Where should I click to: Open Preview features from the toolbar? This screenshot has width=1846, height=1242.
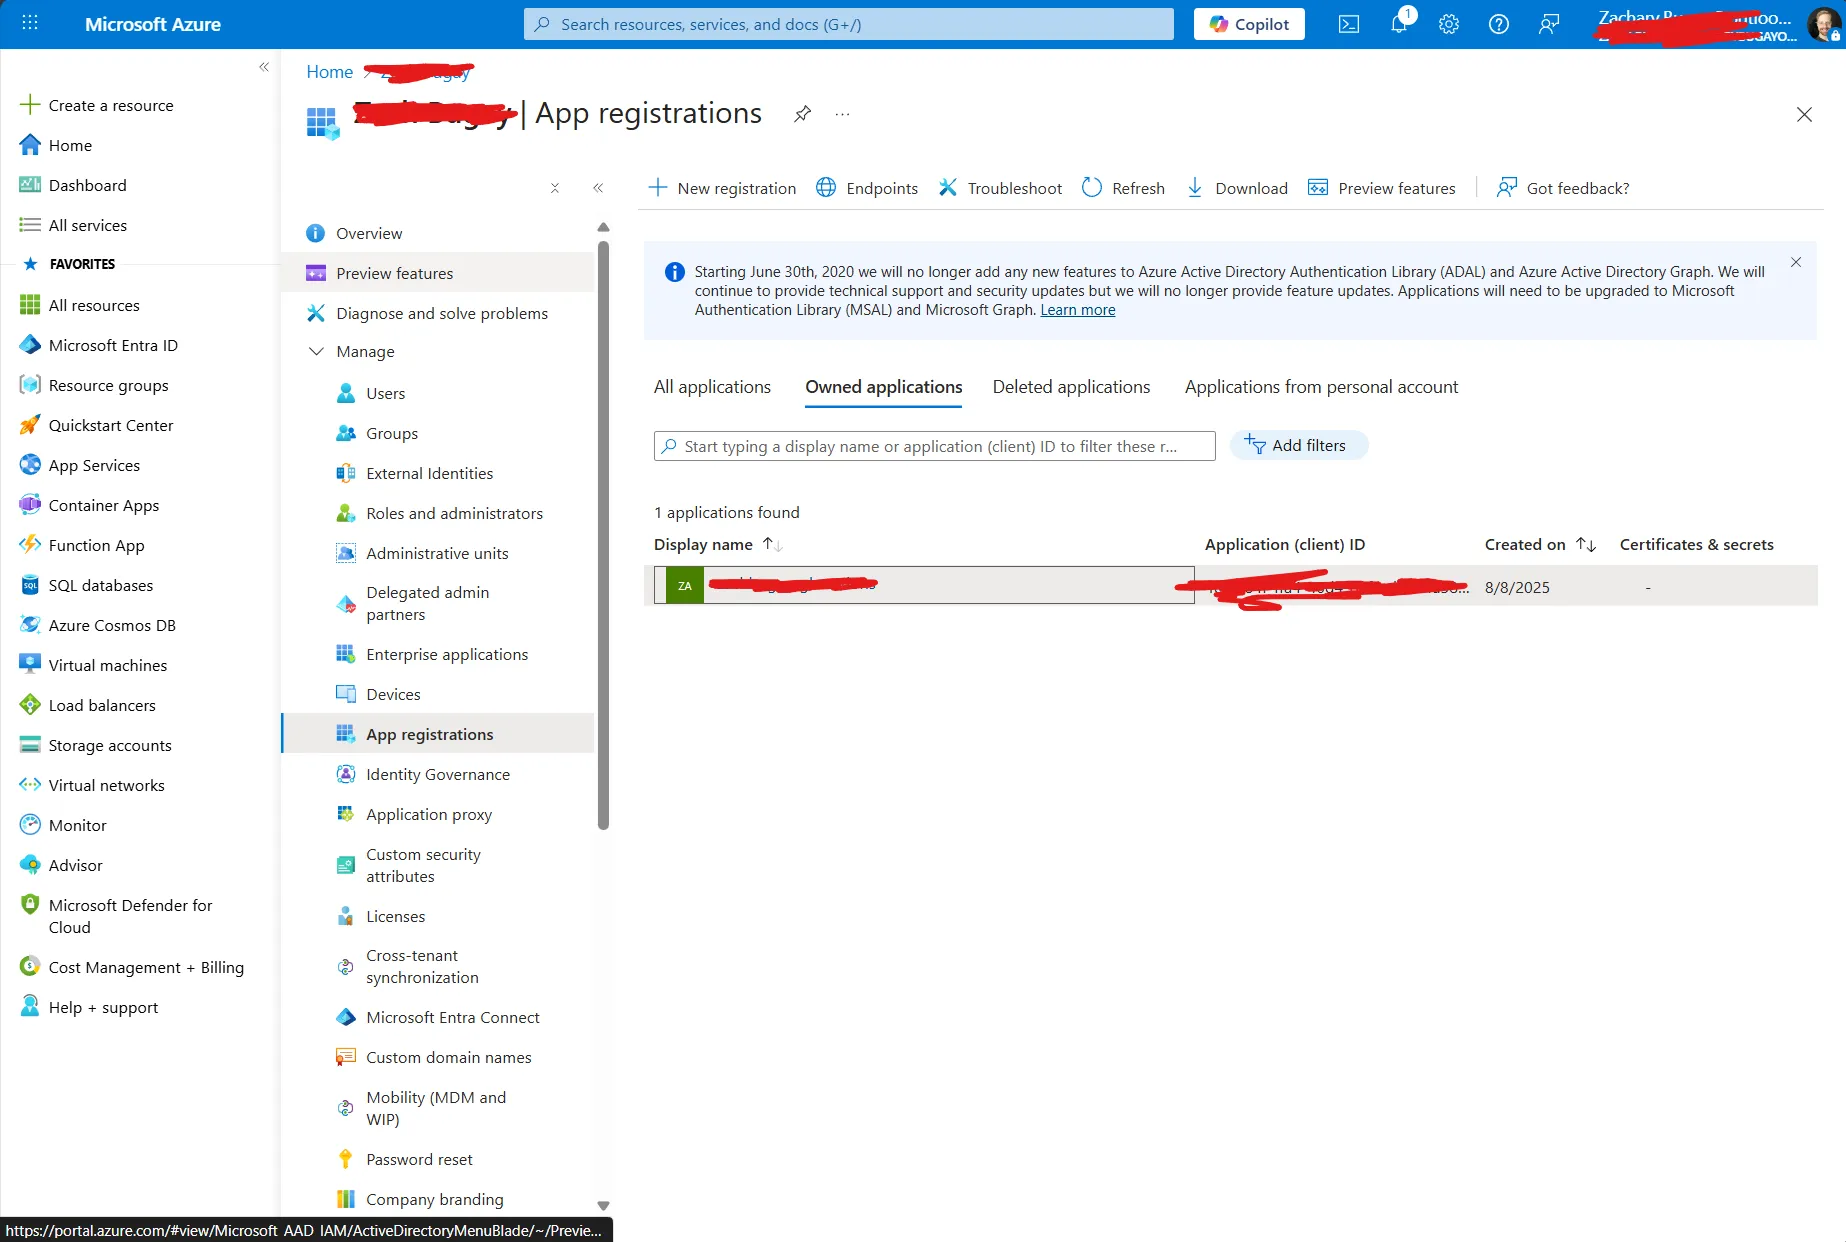tap(1382, 188)
